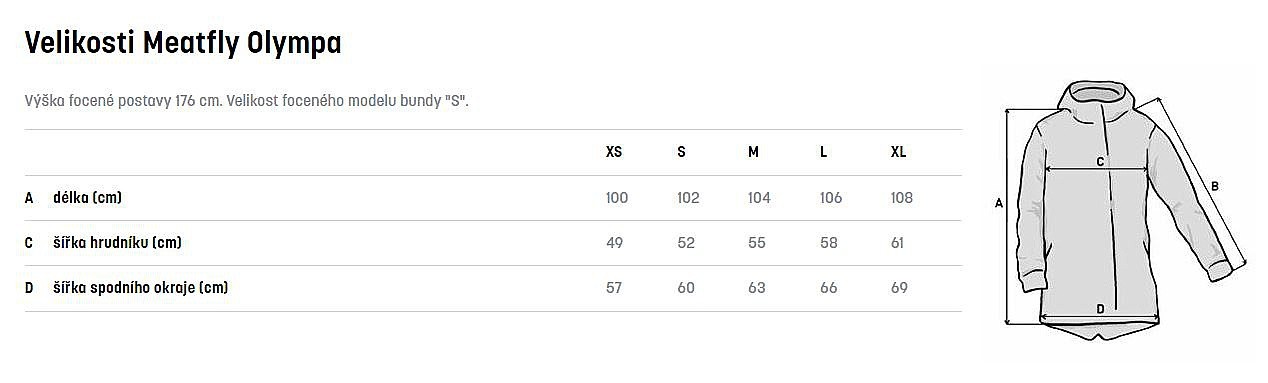Viewport: 1268px width, 383px height.
Task: Click the M size column header
Action: pos(753,152)
